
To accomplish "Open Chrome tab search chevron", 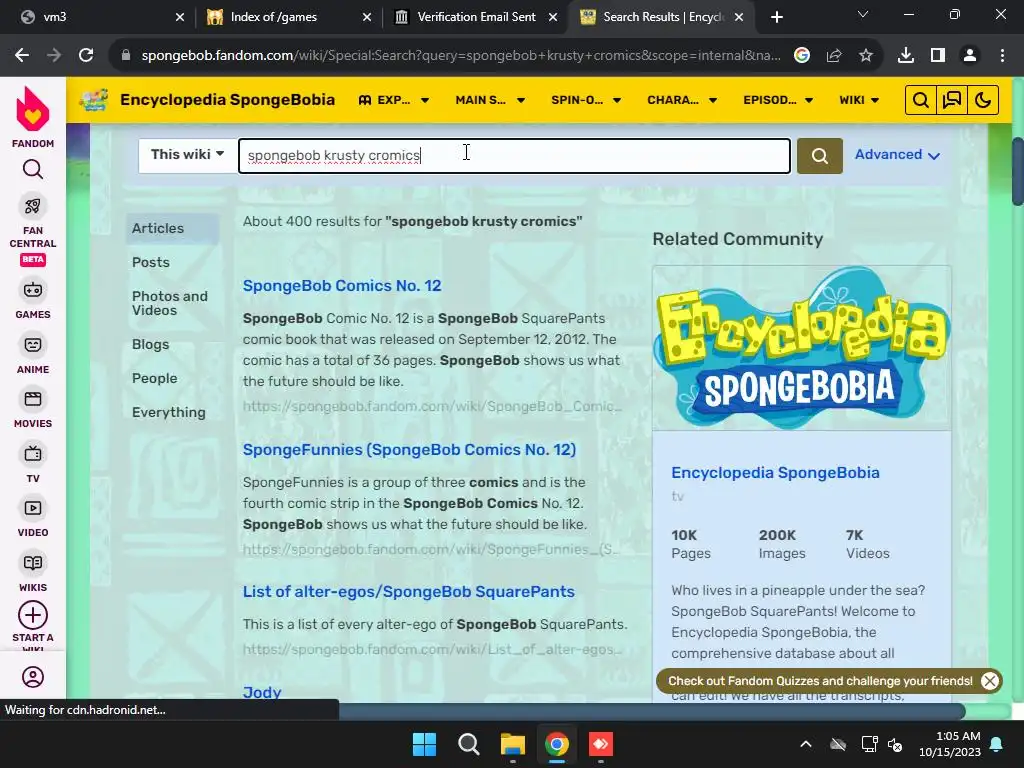I will click(863, 14).
